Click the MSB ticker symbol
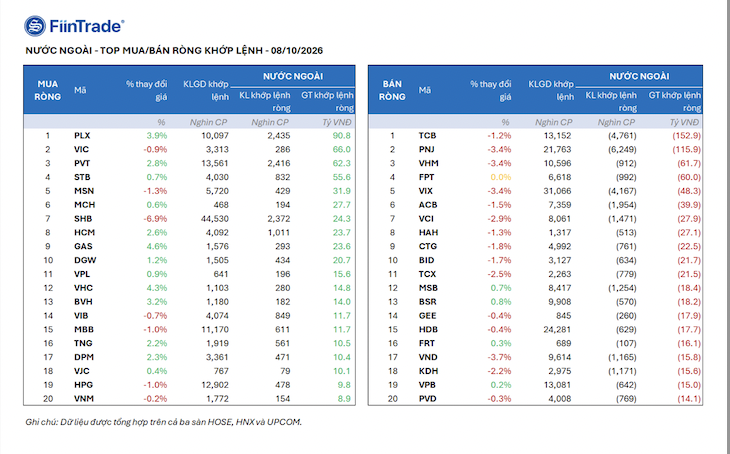The height and width of the screenshot is (454, 730). click(428, 288)
